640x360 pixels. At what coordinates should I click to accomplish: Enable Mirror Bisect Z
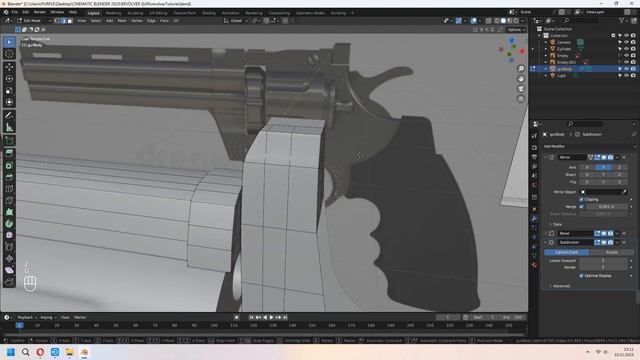coord(619,175)
